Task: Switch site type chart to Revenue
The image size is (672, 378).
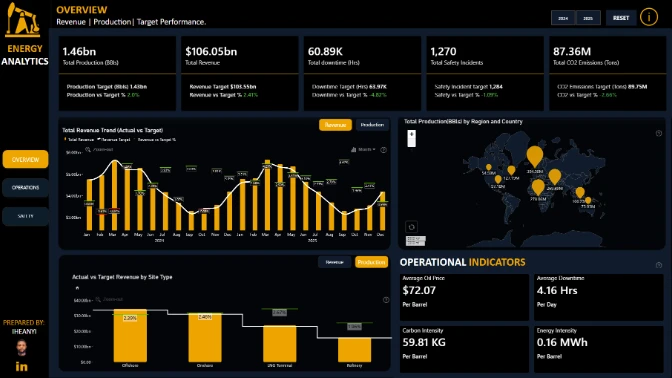Action: [334, 262]
